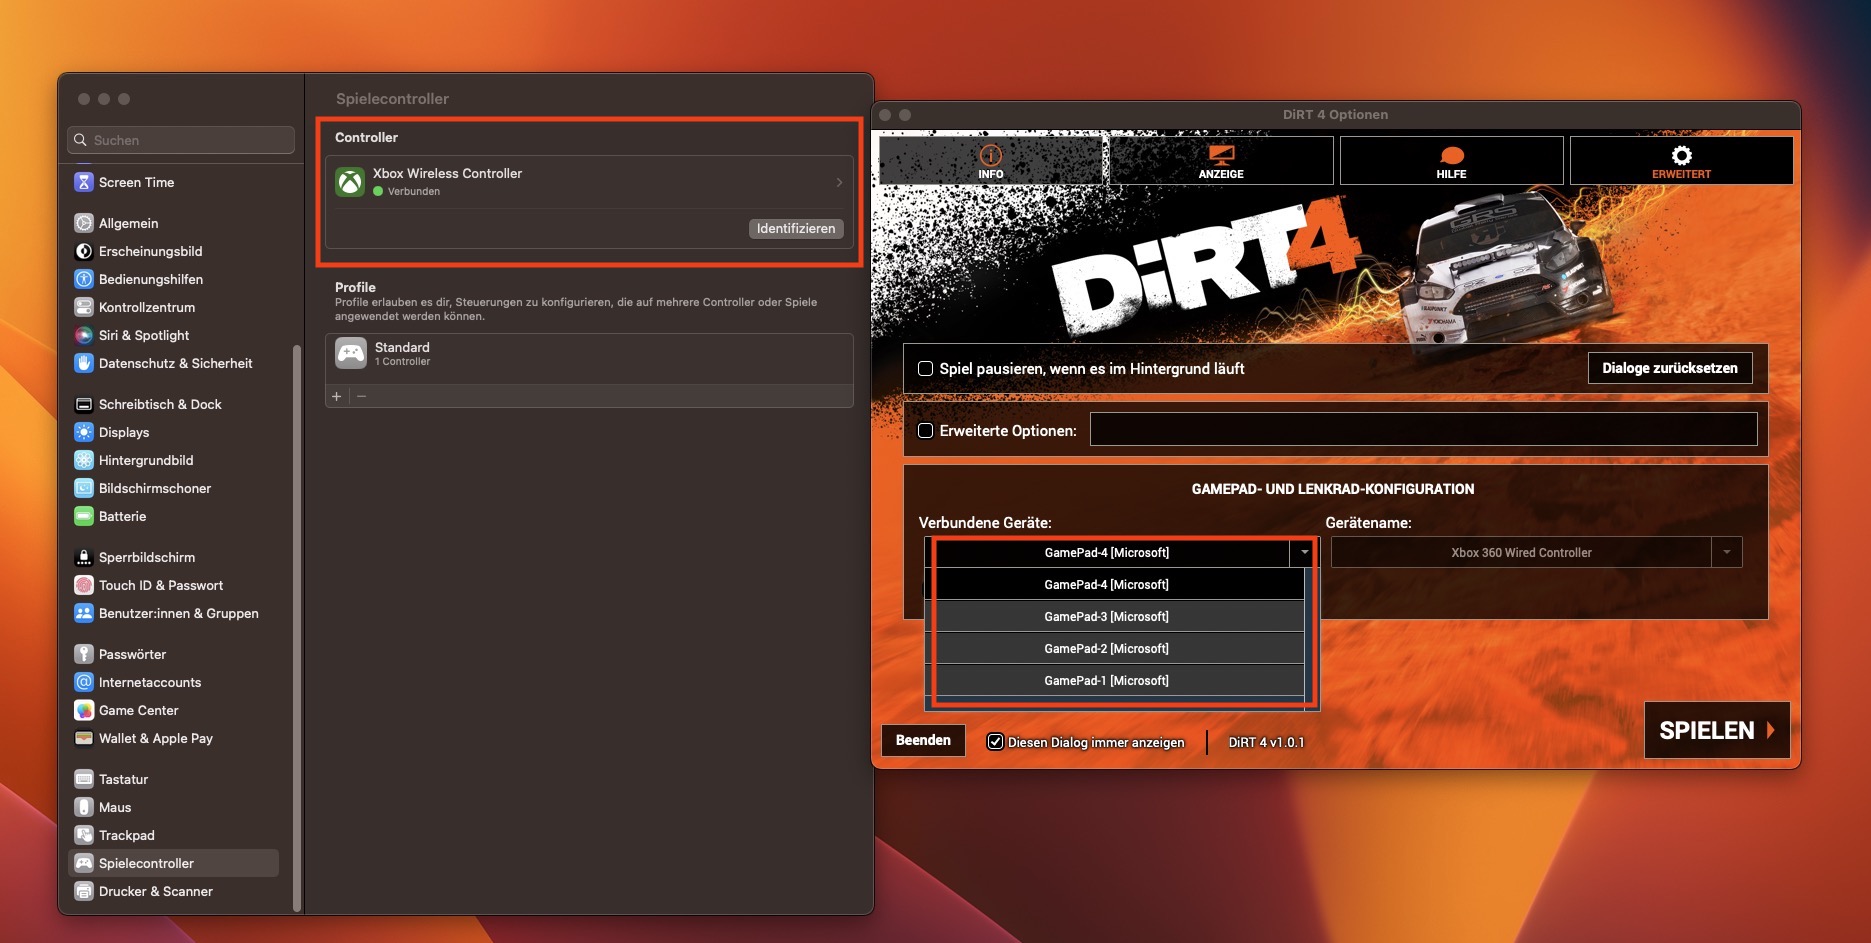Select the Siri & Spotlight icon

(84, 335)
